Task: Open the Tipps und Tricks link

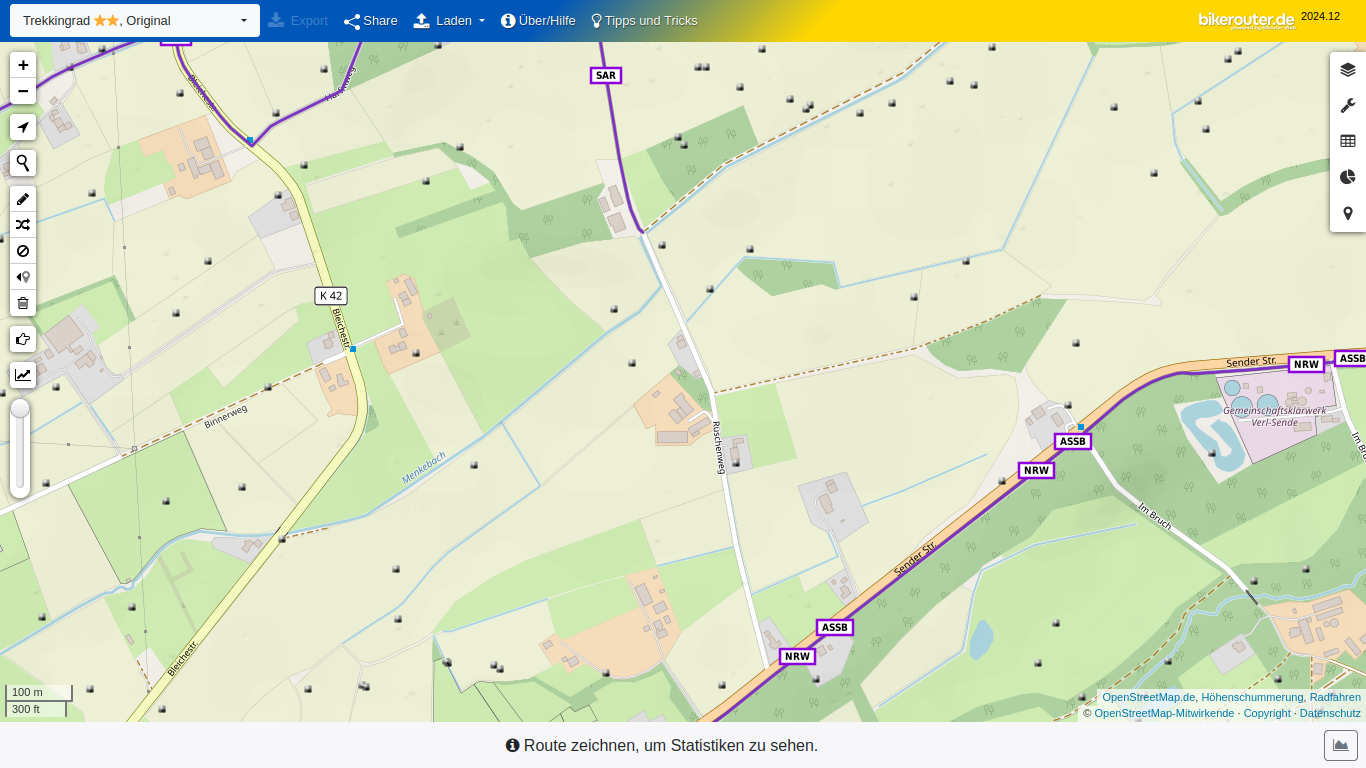Action: [644, 21]
